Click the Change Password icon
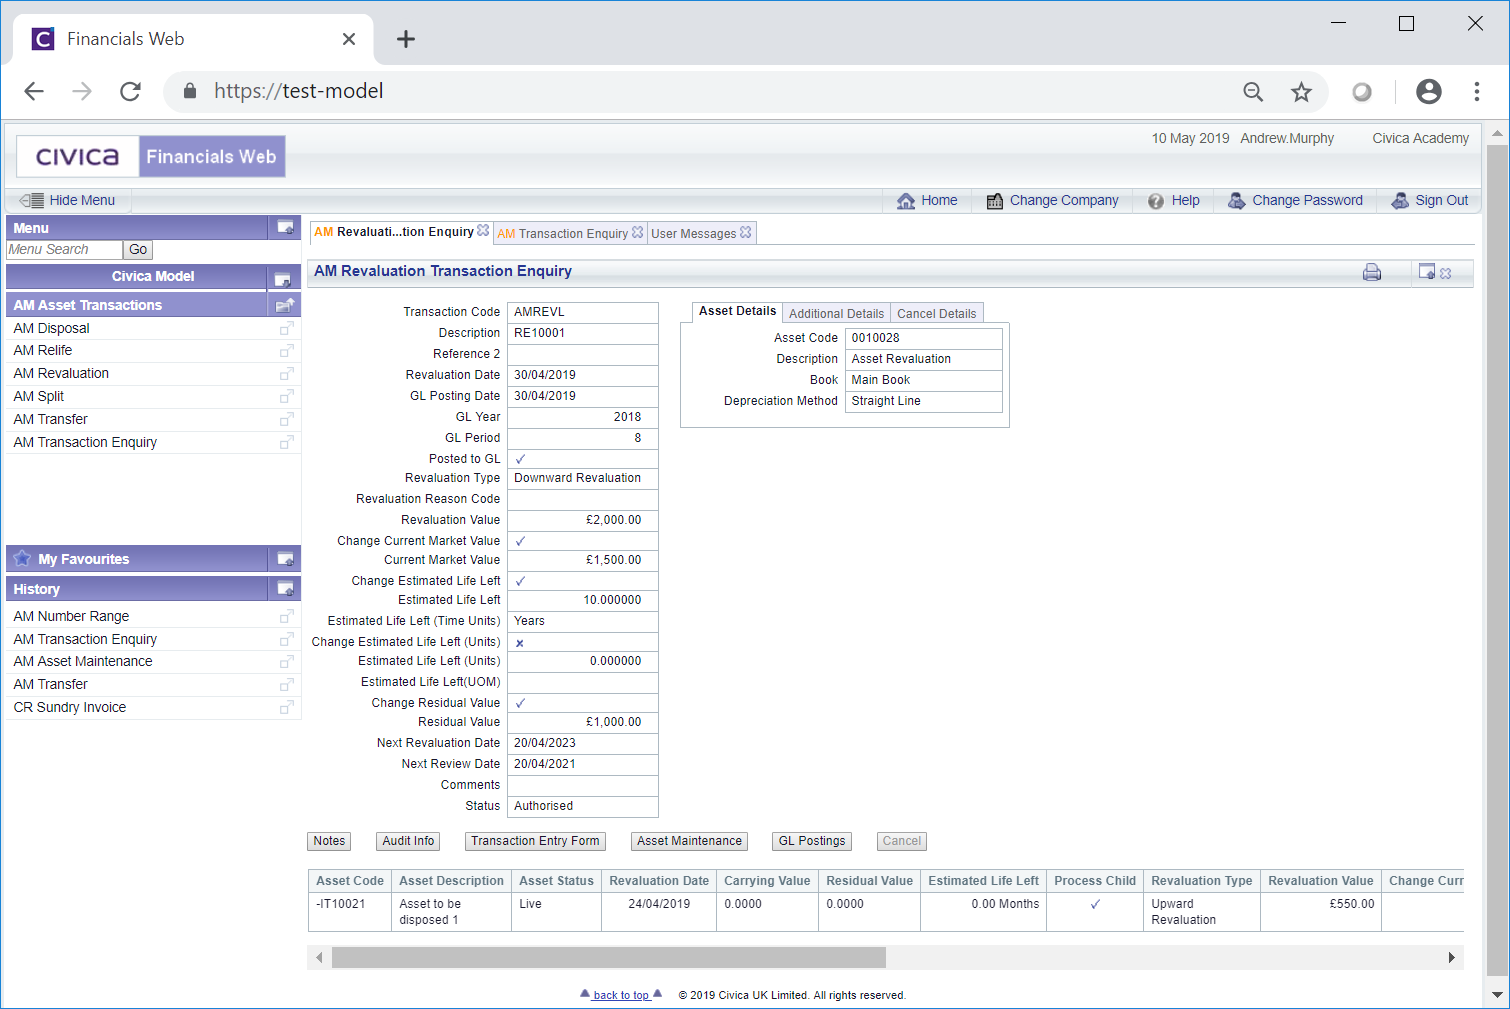 tap(1237, 201)
